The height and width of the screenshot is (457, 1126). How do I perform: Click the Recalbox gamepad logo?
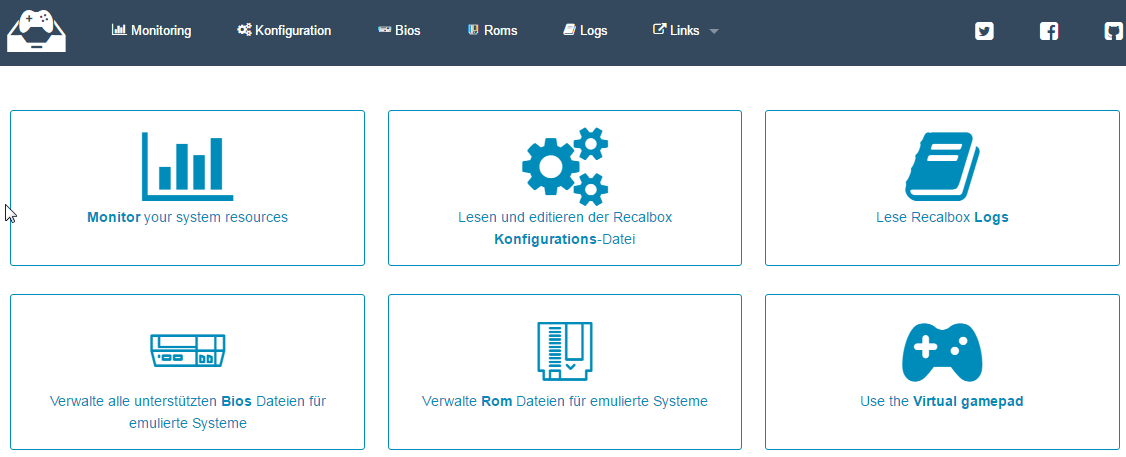pos(36,31)
